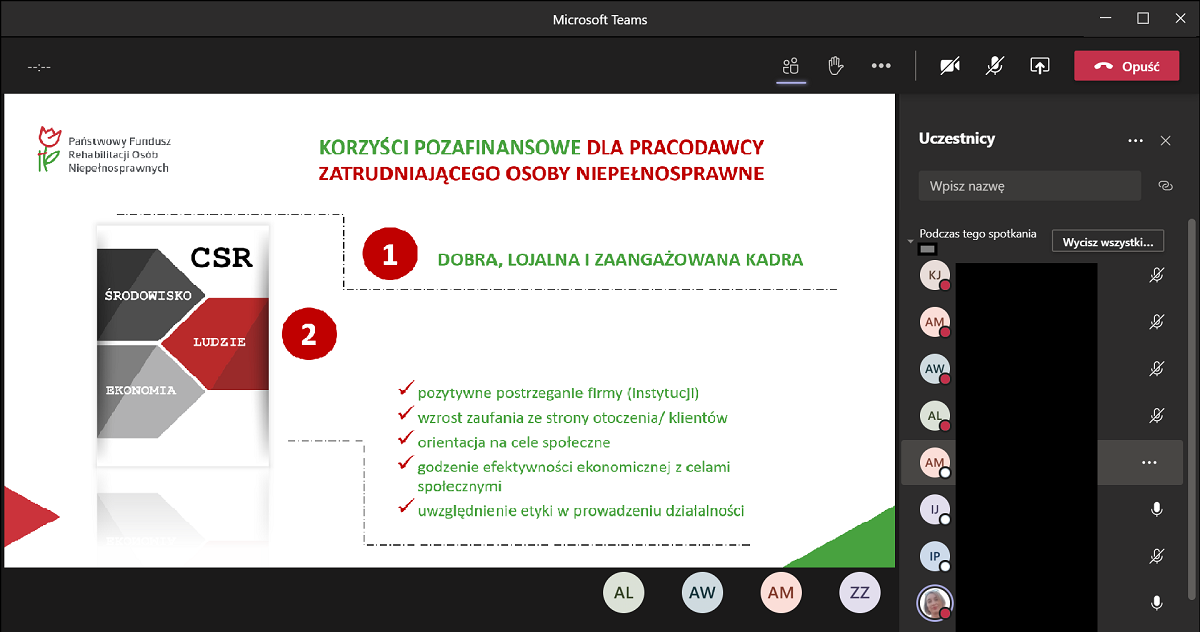This screenshot has width=1200, height=632.
Task: Click the microphone icon beside IJ
Action: (1157, 509)
